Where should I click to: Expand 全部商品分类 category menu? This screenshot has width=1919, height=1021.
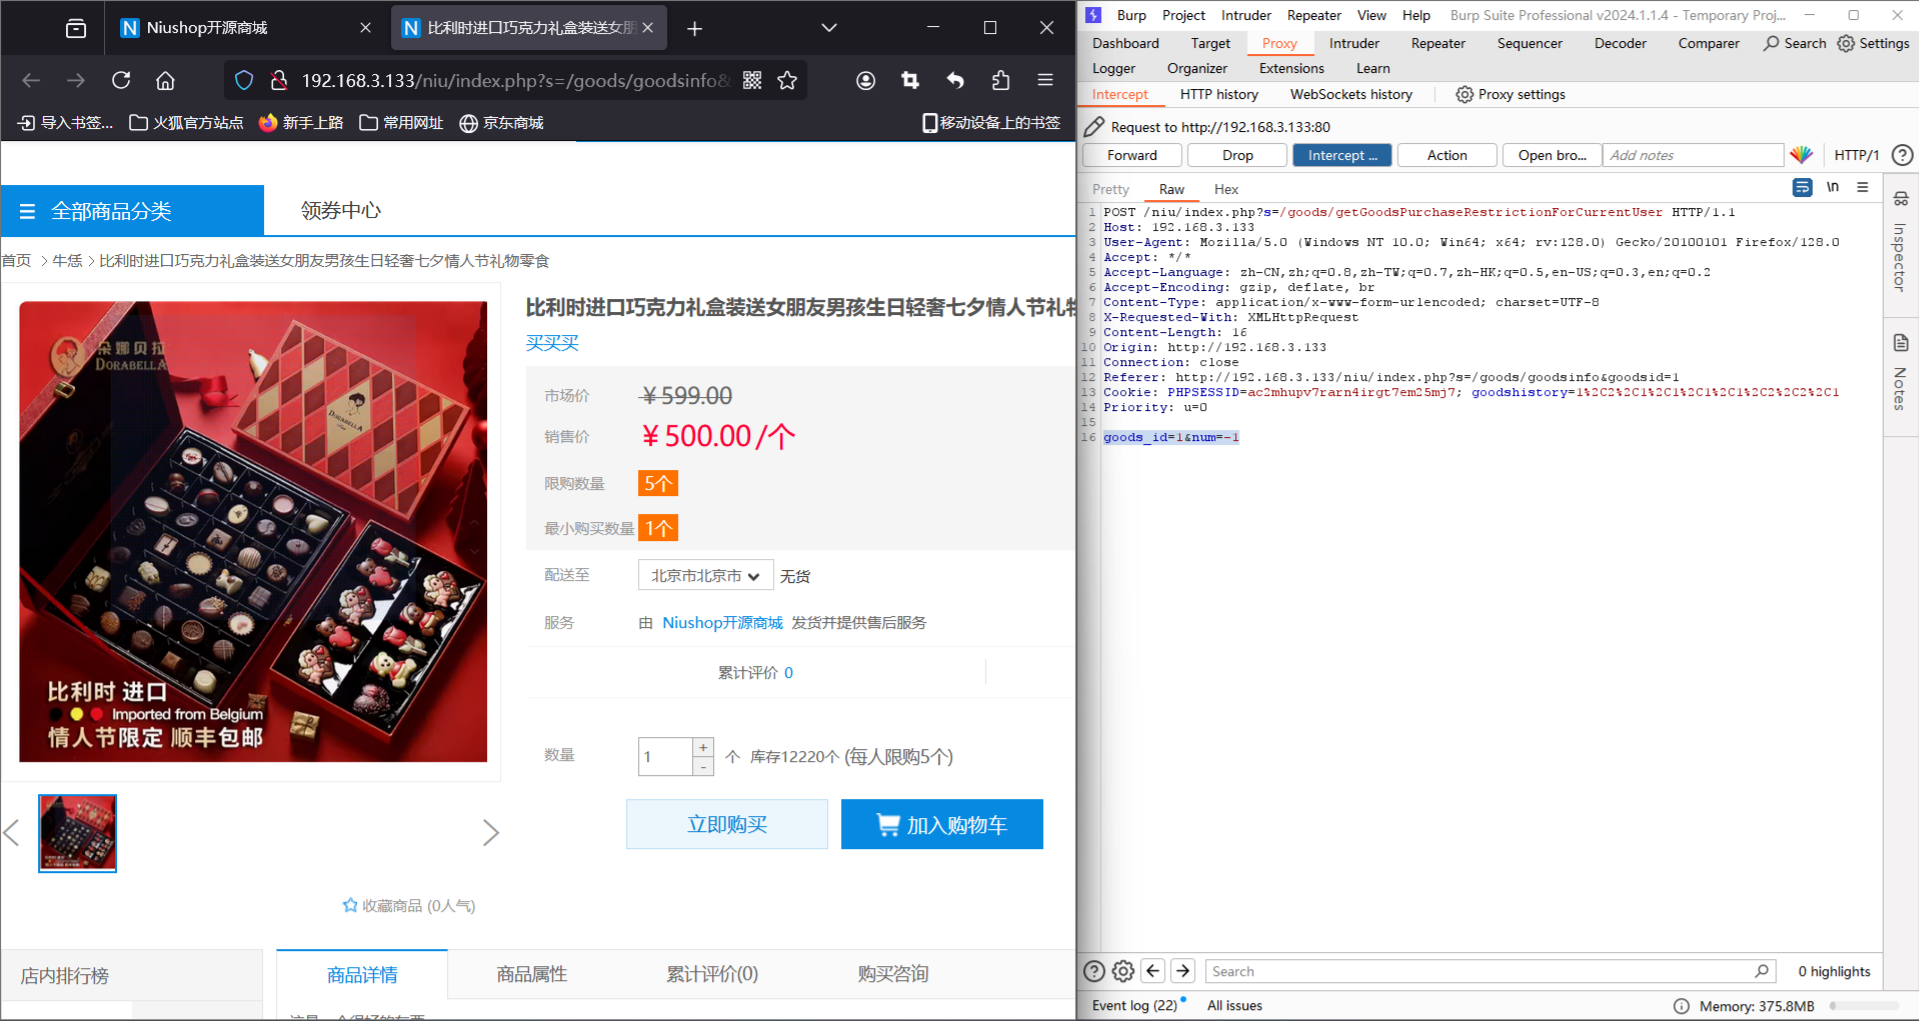coord(132,210)
